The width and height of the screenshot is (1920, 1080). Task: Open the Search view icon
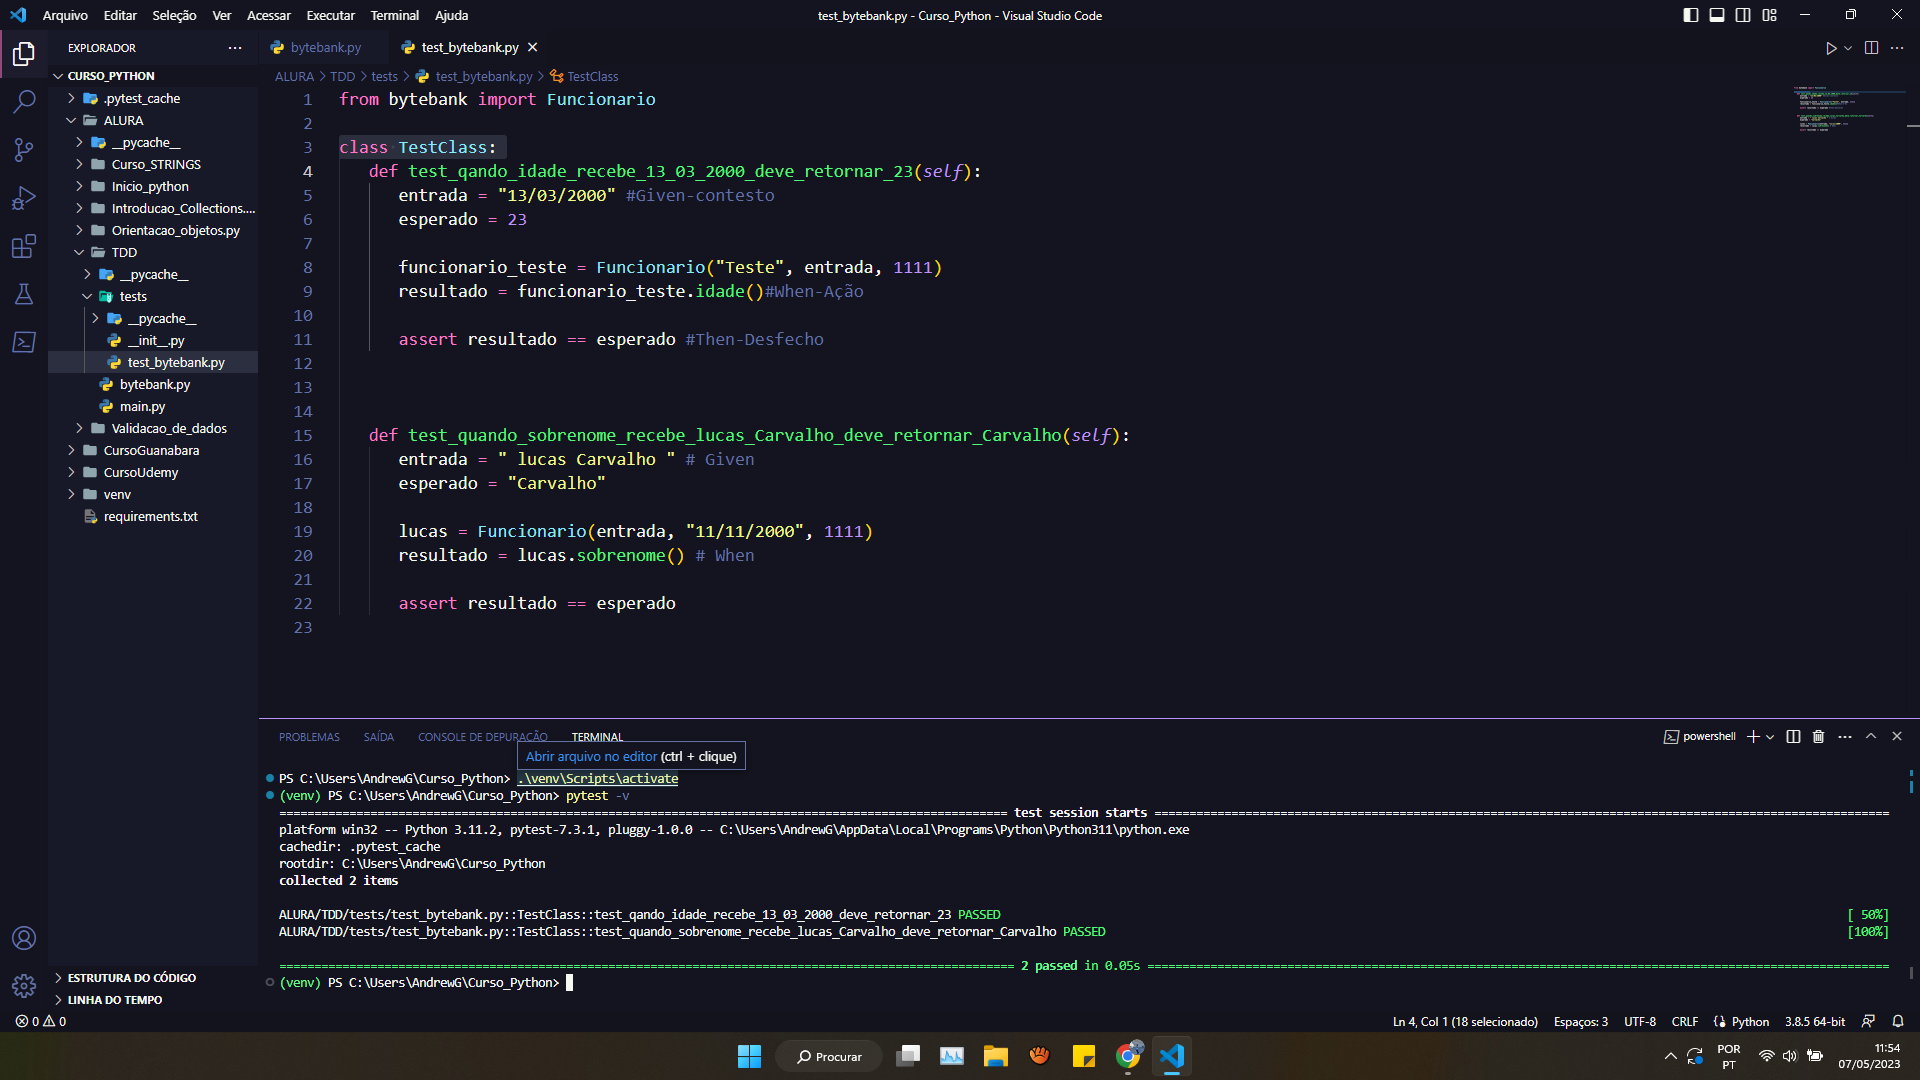[x=24, y=101]
